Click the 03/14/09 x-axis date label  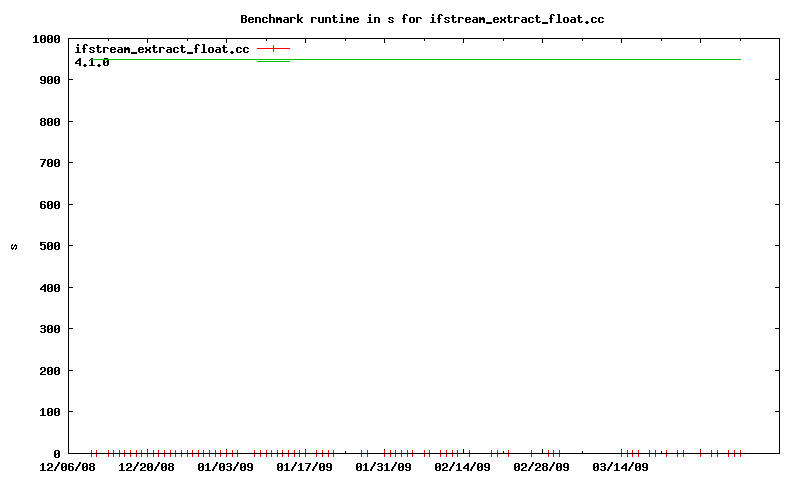(620, 467)
